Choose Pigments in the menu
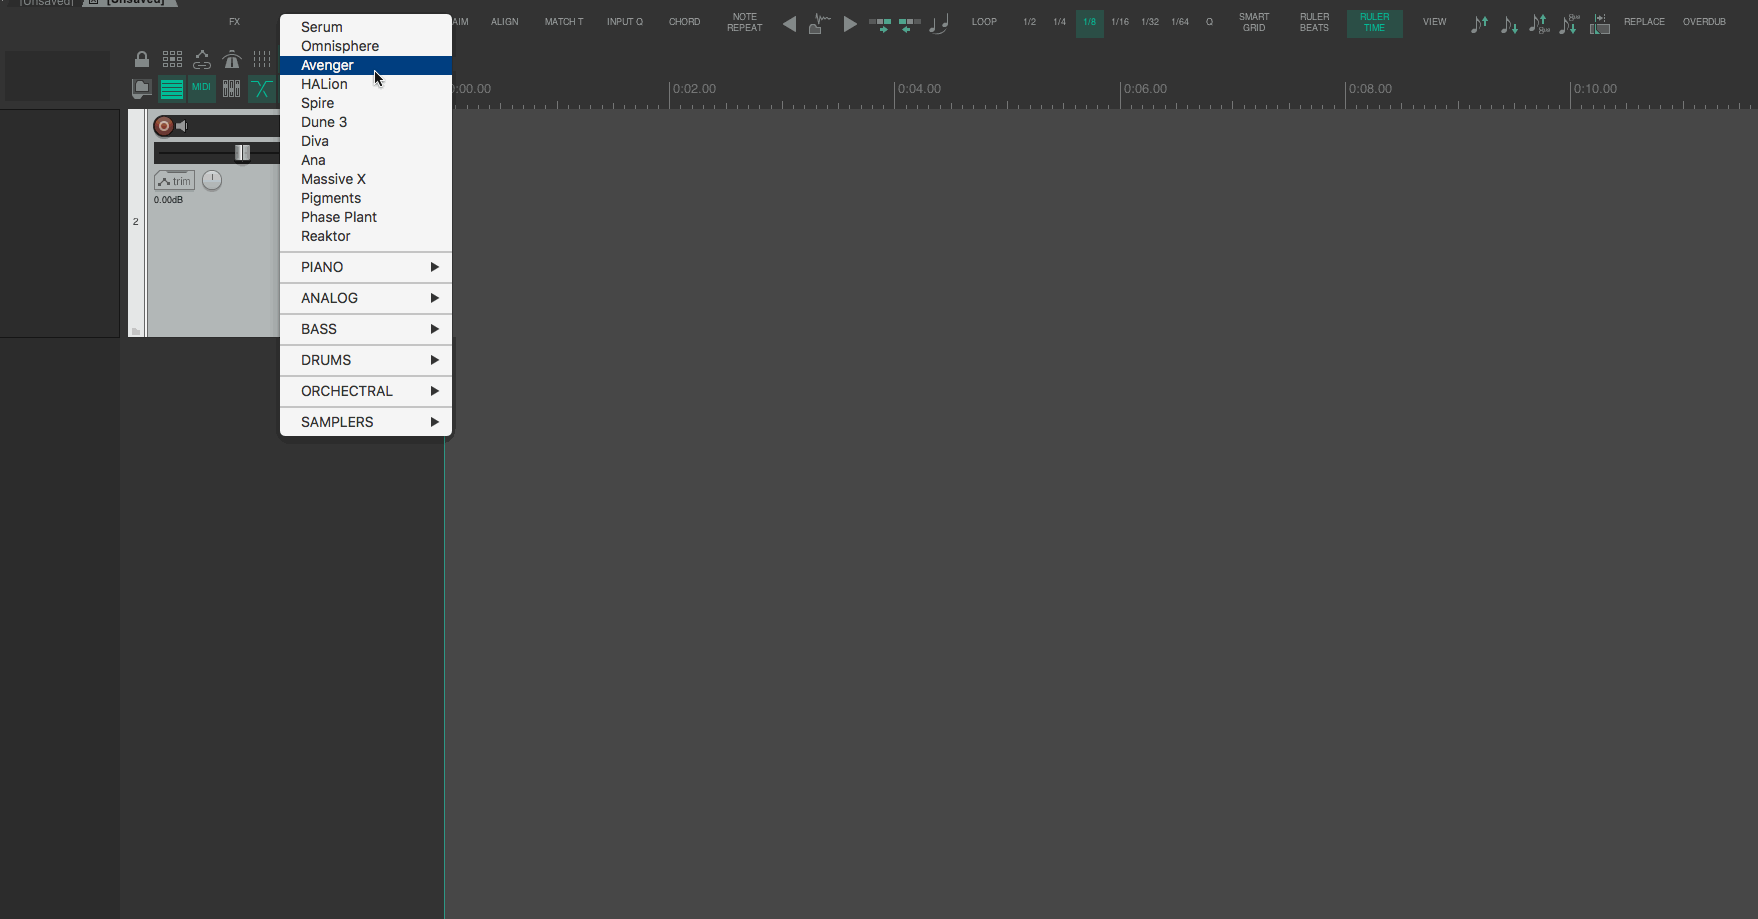Image resolution: width=1758 pixels, height=919 pixels. [x=366, y=198]
